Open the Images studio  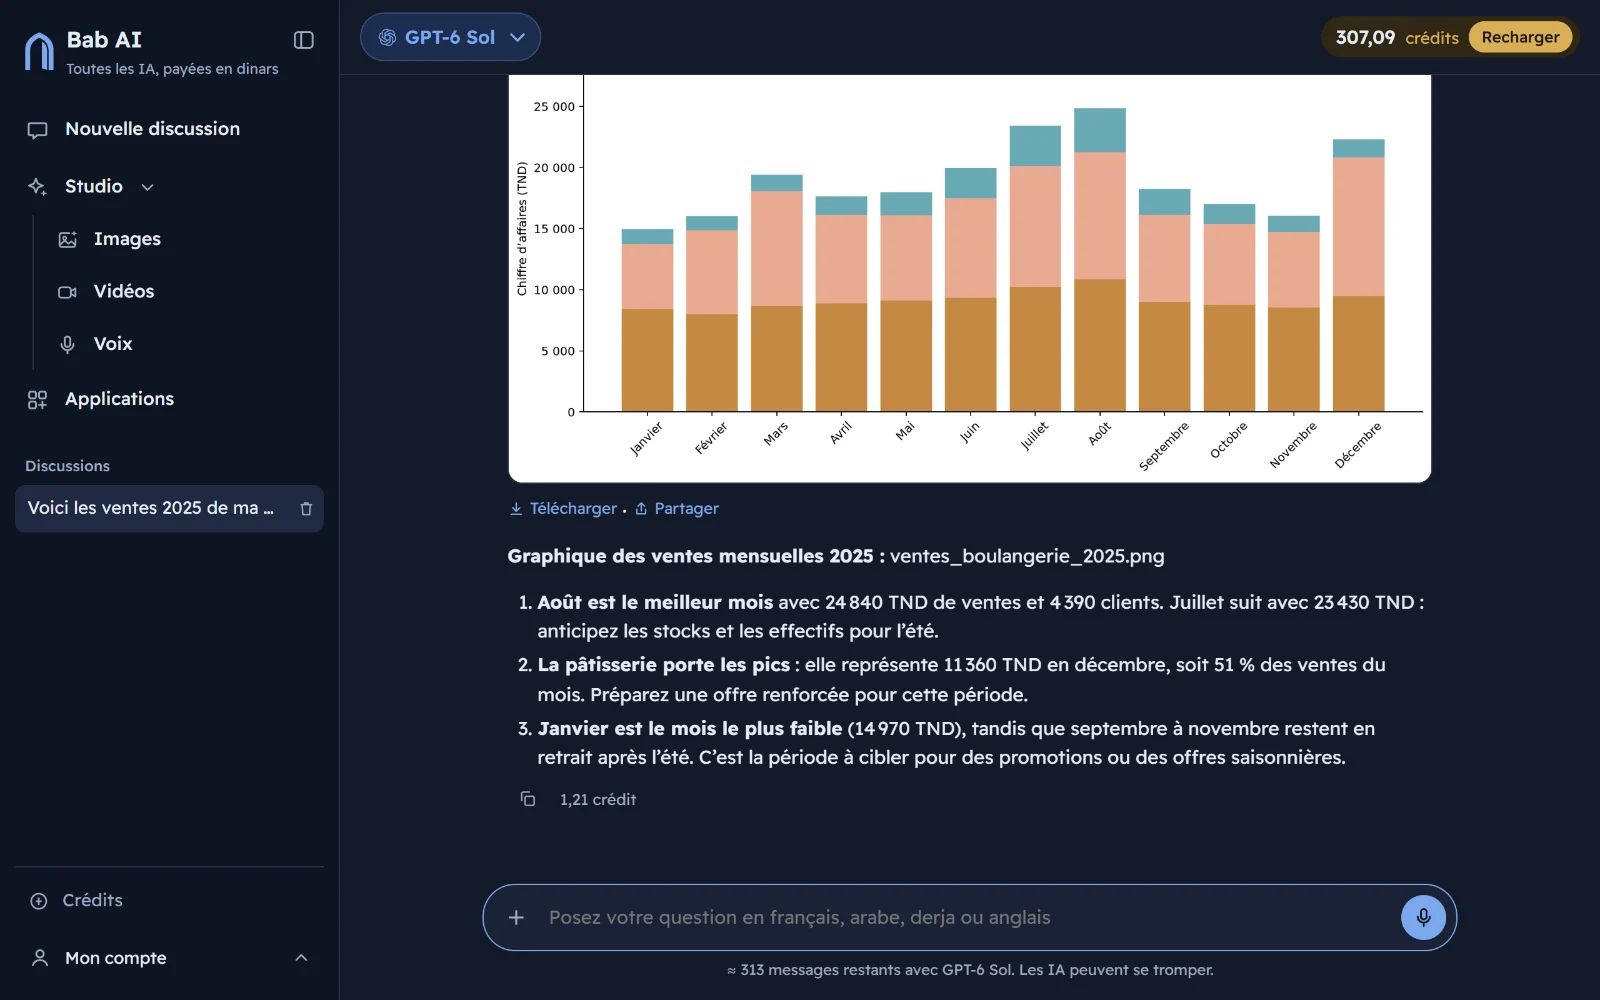(x=127, y=239)
